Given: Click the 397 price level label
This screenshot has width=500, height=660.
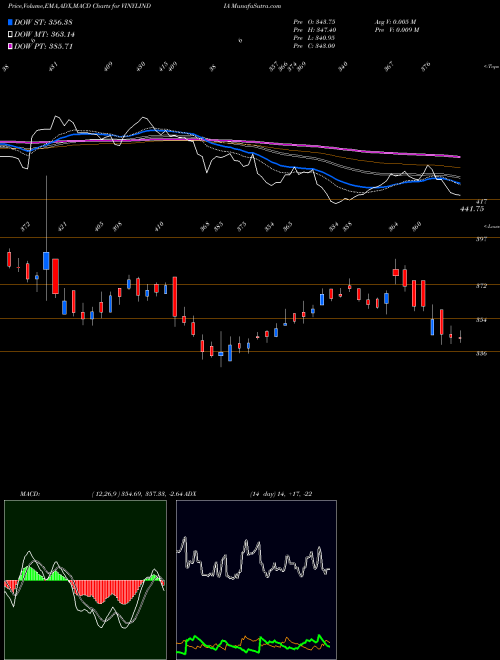Looking at the screenshot, I should (481, 239).
